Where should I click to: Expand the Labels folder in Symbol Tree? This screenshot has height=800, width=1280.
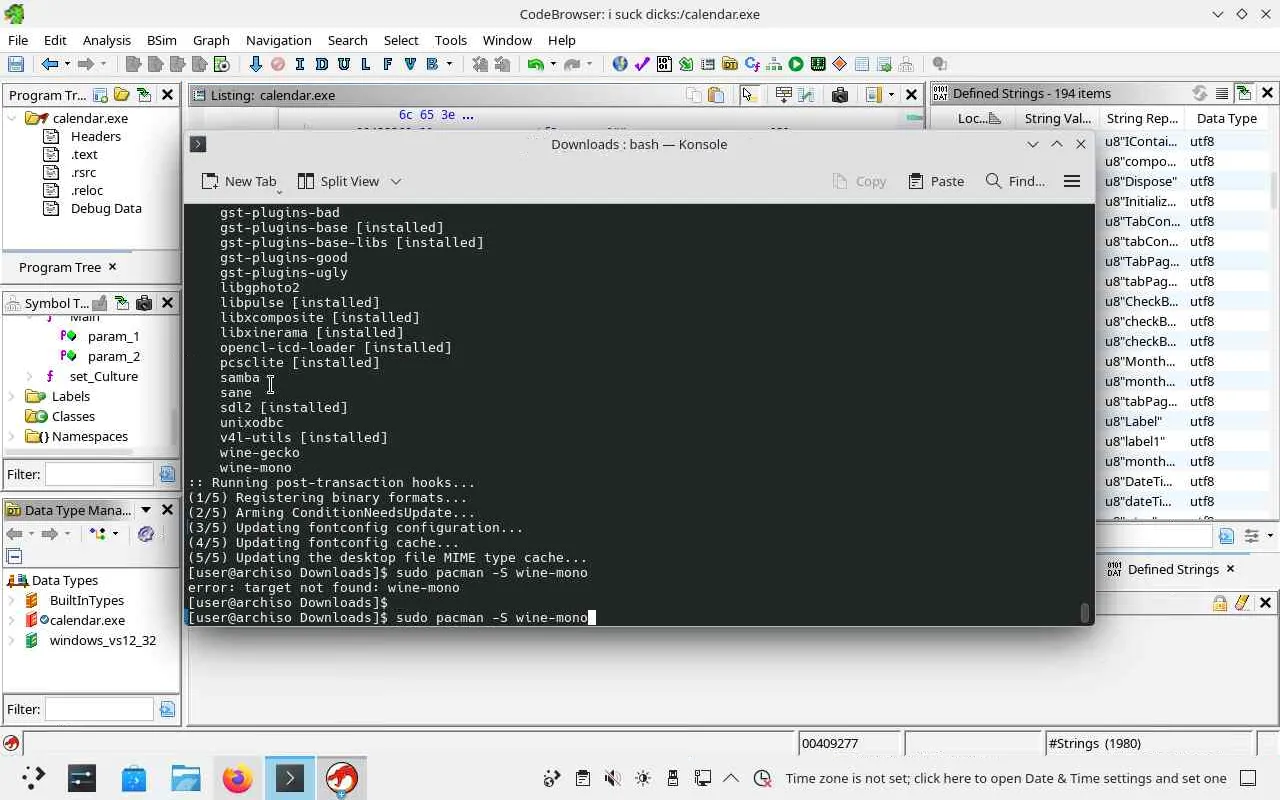pos(12,396)
